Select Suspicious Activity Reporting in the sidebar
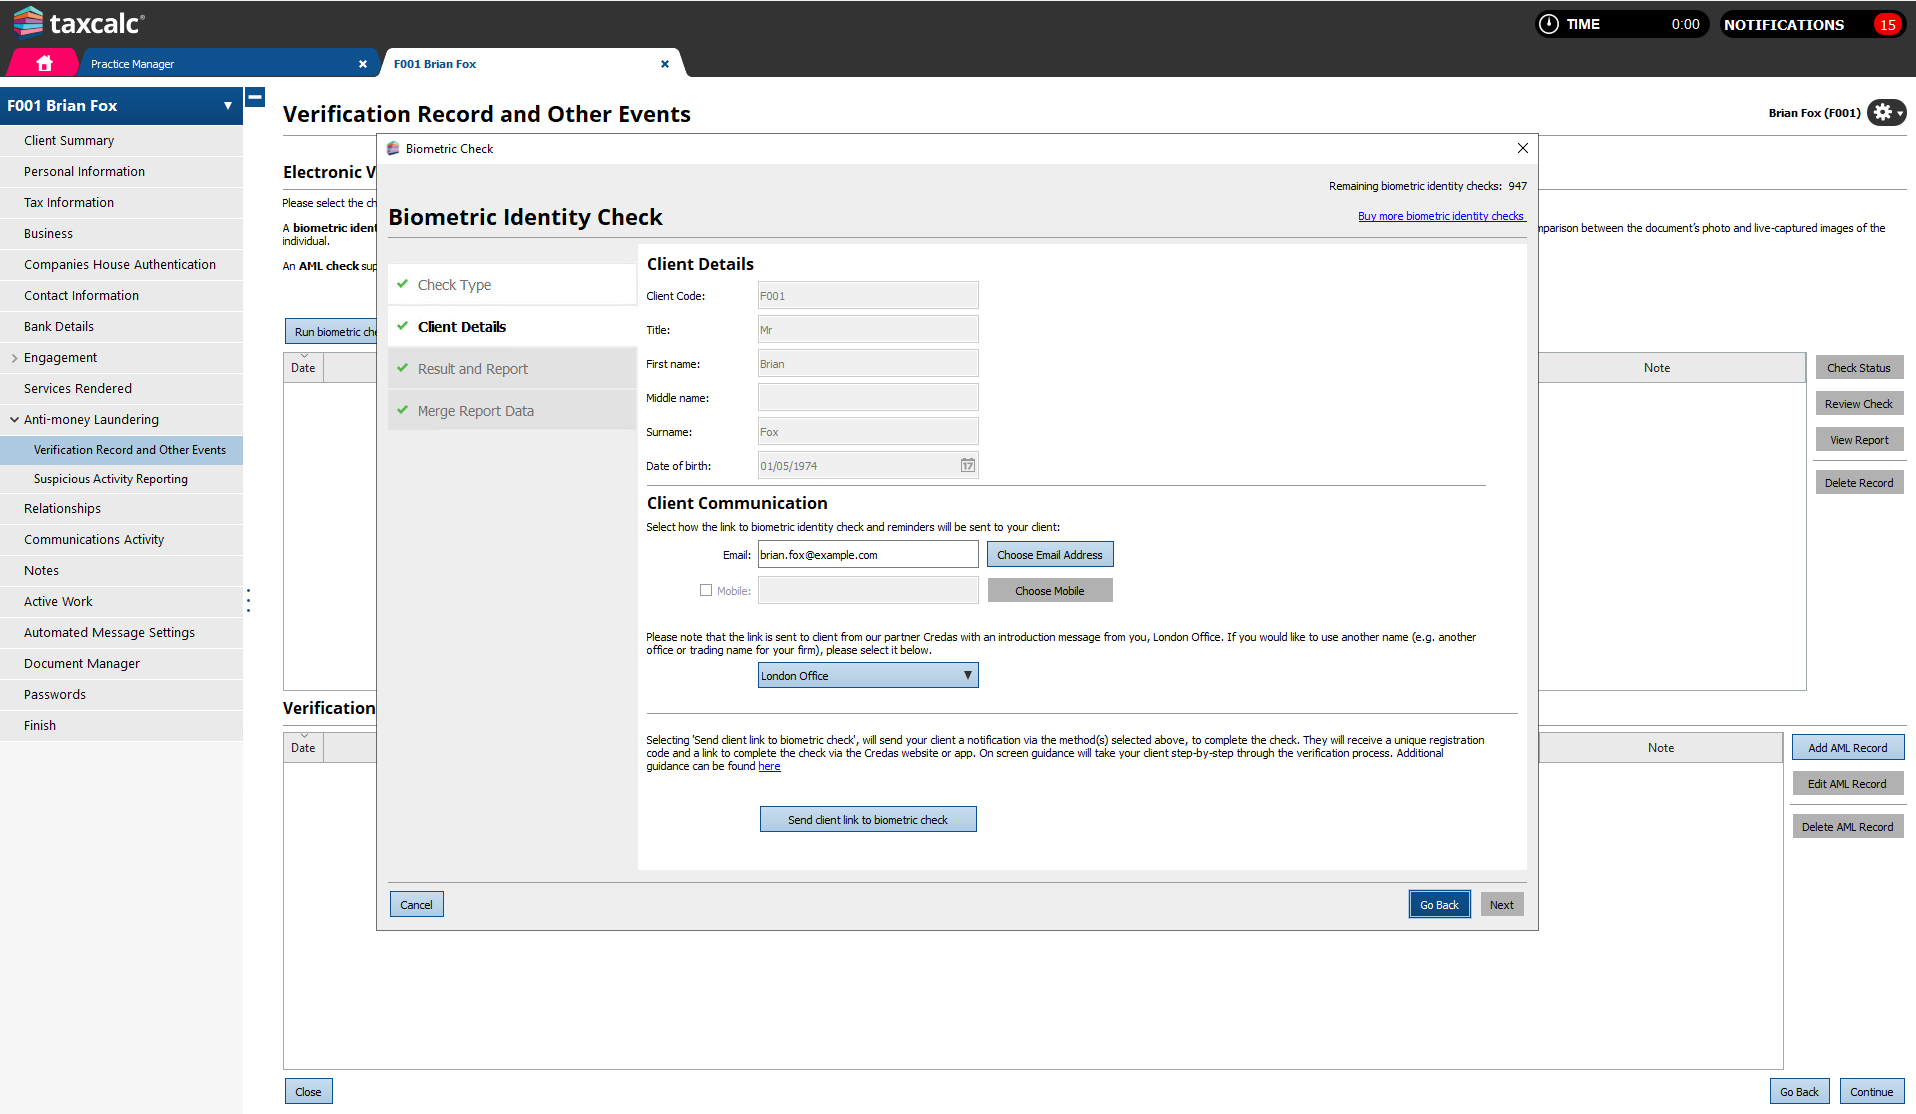This screenshot has width=1916, height=1114. coord(111,478)
